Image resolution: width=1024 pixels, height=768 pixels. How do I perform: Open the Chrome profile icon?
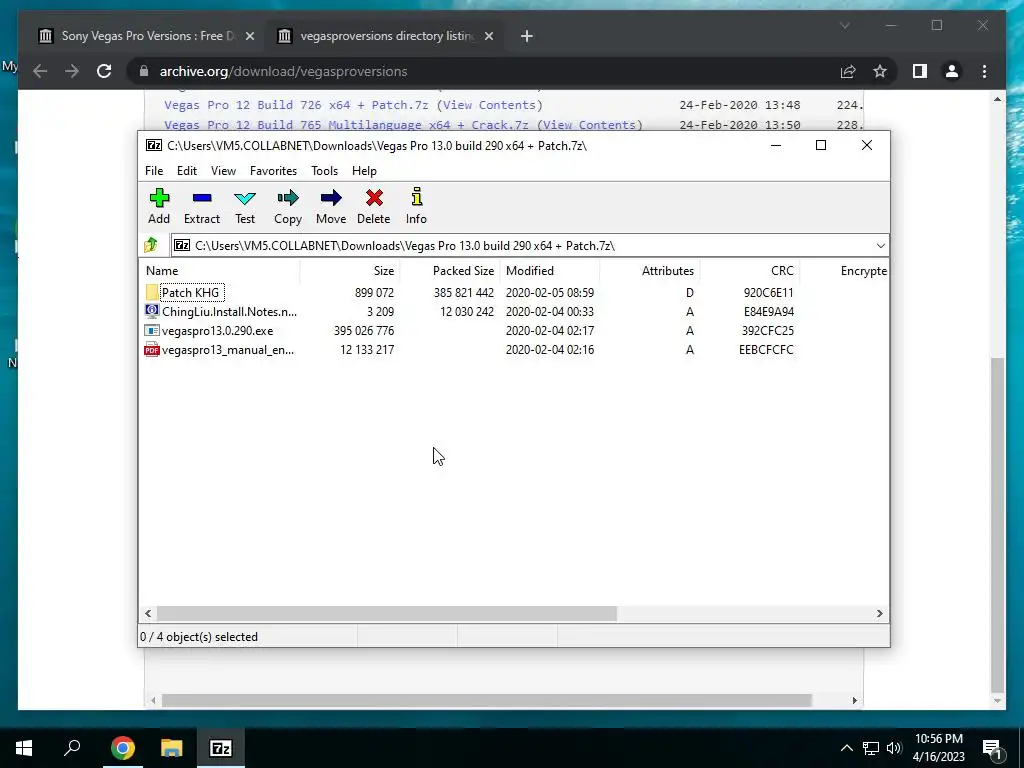tap(952, 71)
